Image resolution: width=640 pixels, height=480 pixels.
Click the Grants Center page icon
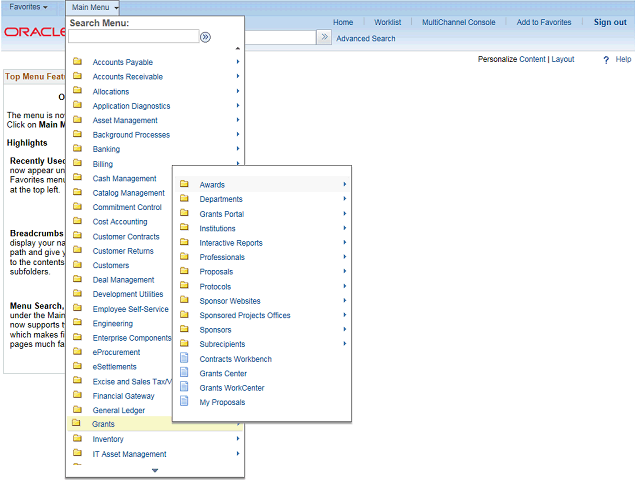[183, 373]
